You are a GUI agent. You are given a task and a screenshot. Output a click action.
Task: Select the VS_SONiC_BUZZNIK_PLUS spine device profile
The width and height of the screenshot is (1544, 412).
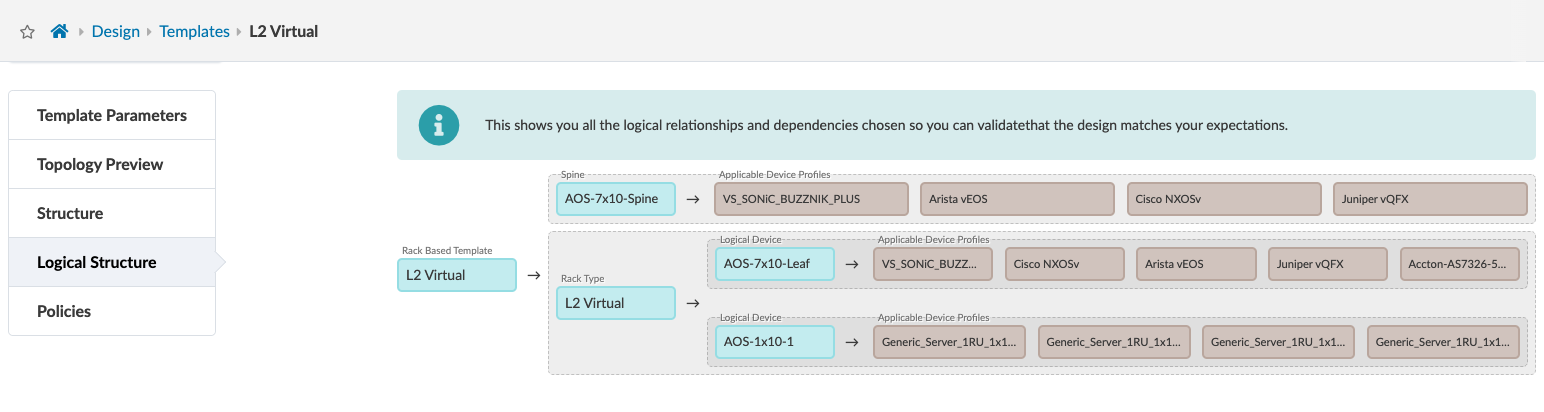(811, 199)
